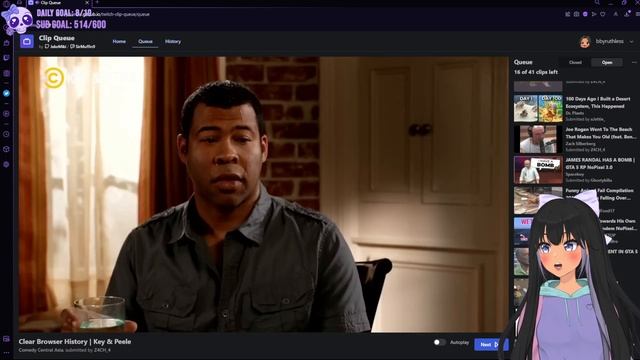Open queue options three-dot menu
Image resolution: width=640 pixels, height=360 pixels.
[634, 62]
